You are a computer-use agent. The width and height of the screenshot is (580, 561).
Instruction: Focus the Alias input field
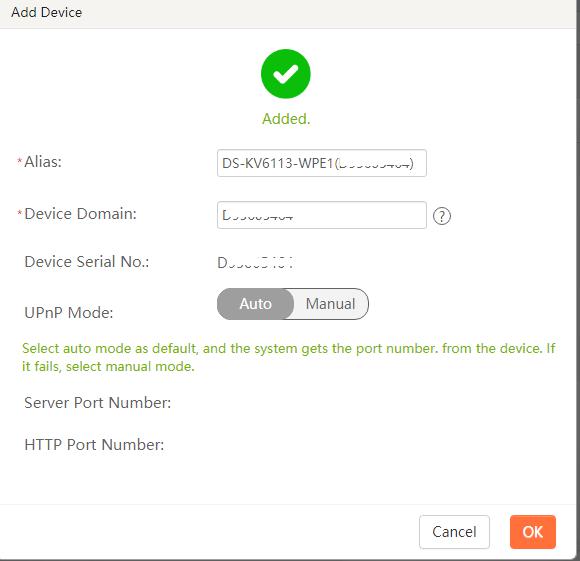(x=322, y=163)
